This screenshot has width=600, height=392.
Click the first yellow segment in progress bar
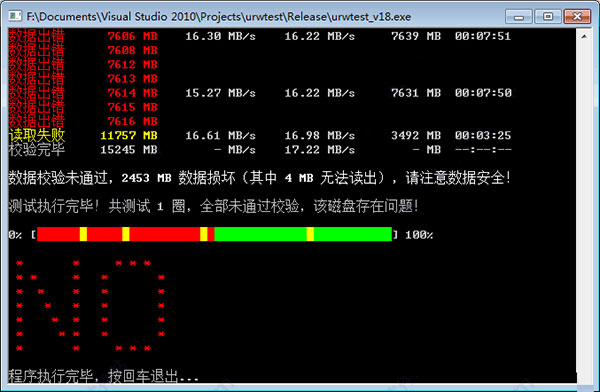click(x=83, y=234)
